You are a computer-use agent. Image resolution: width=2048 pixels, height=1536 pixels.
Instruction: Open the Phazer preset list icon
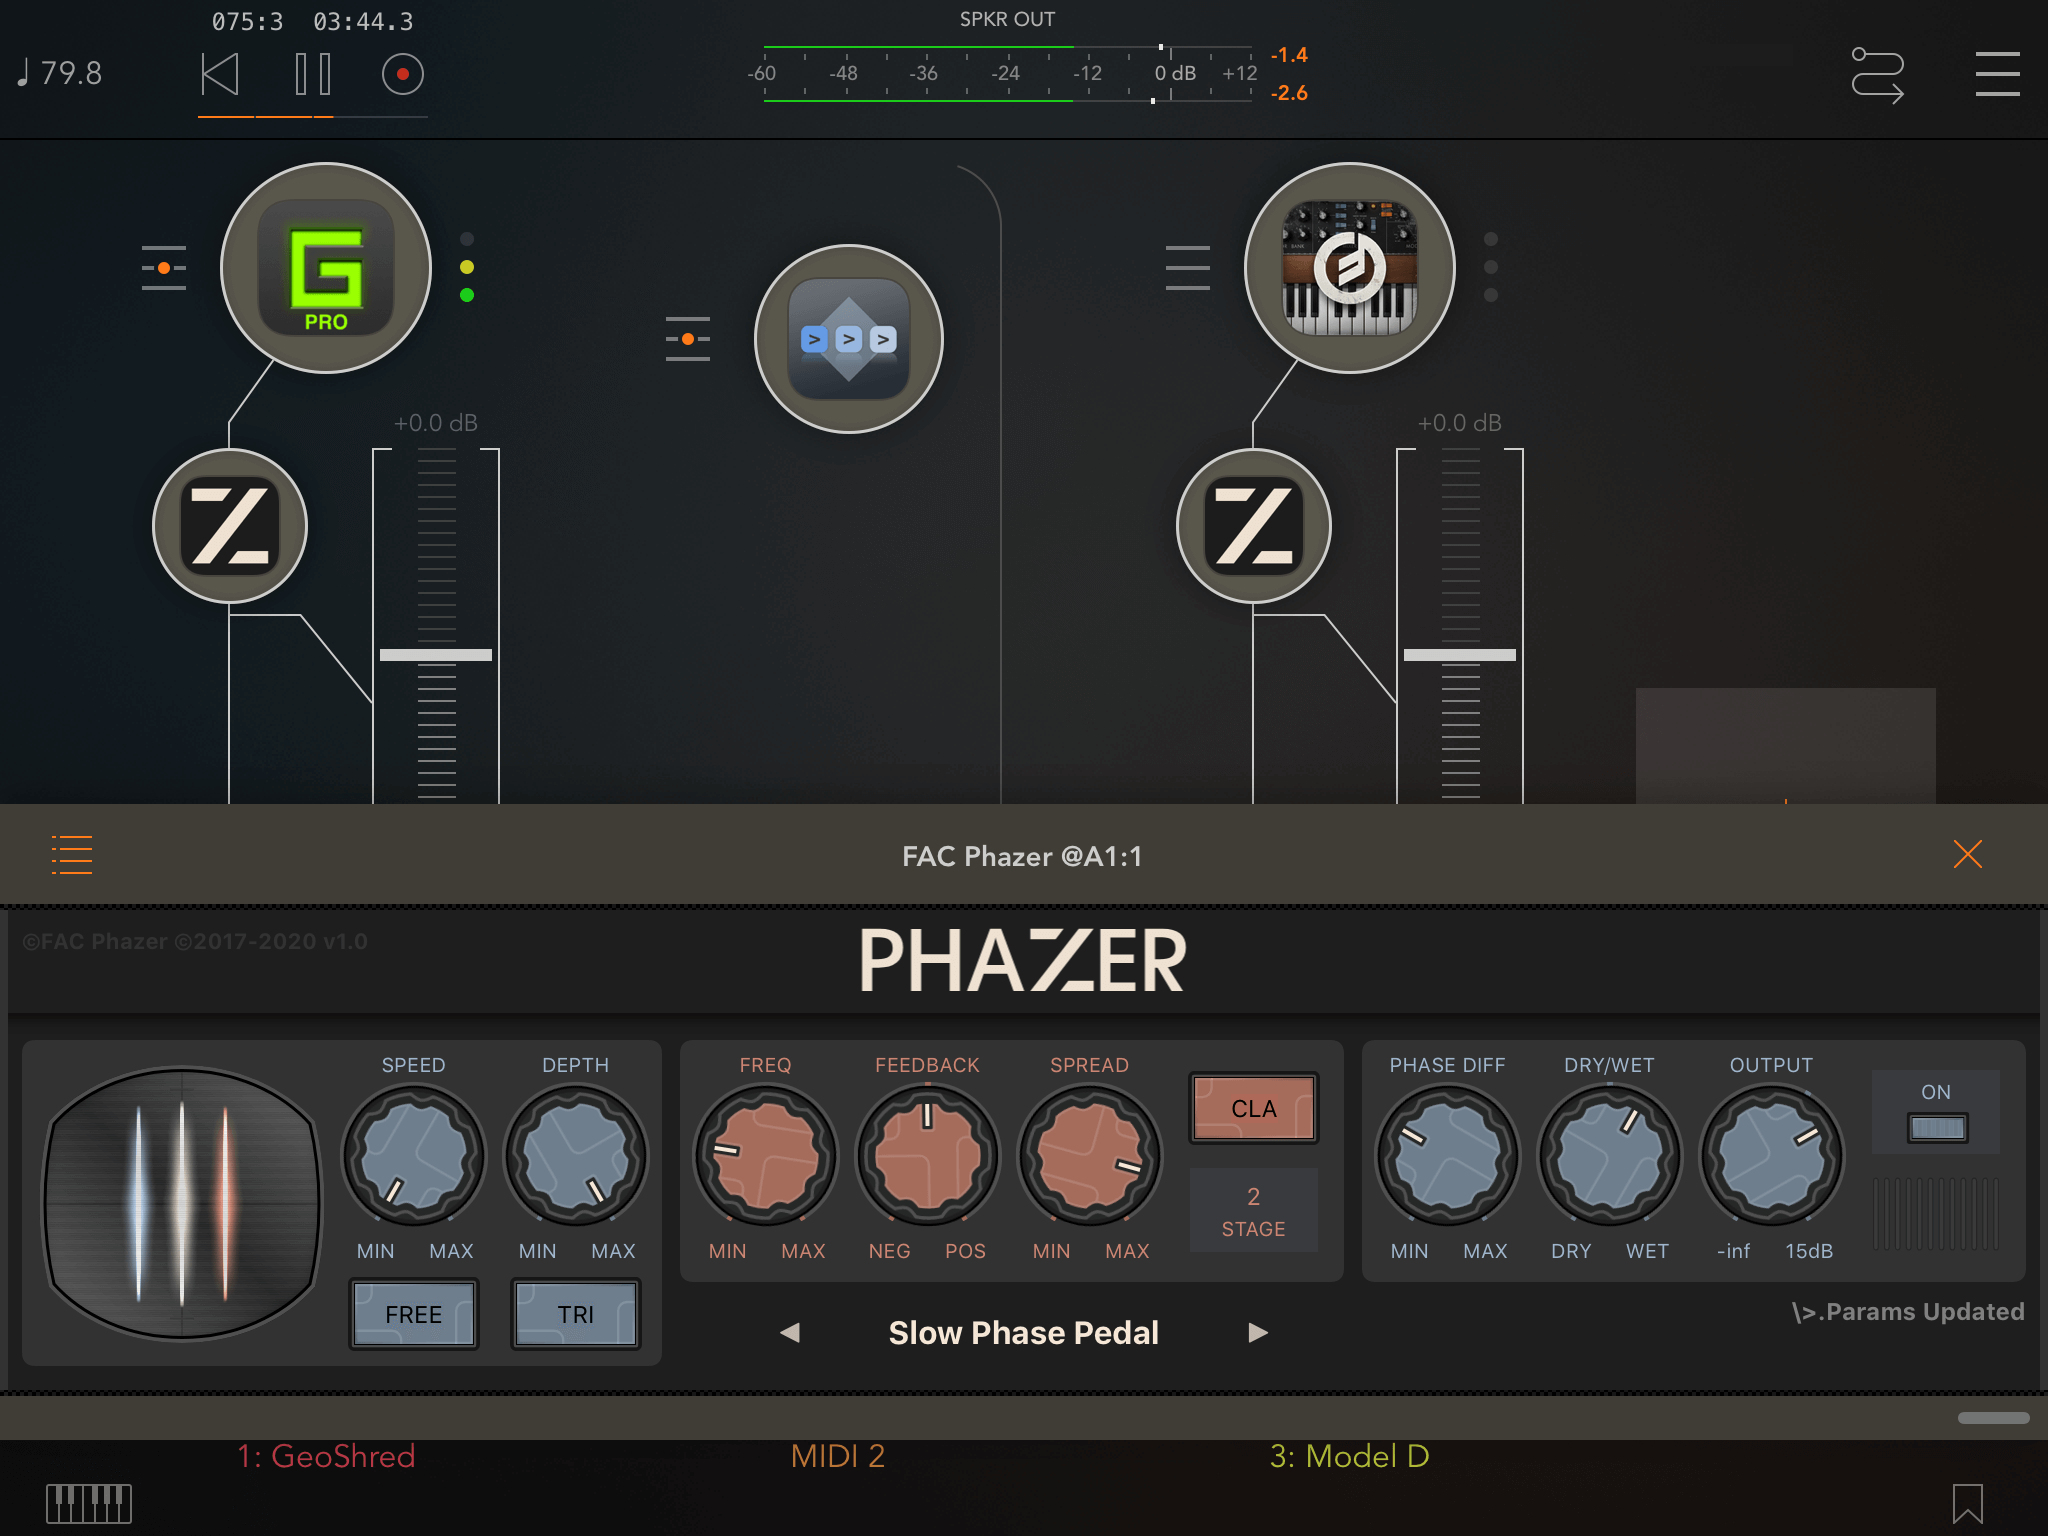[x=72, y=855]
